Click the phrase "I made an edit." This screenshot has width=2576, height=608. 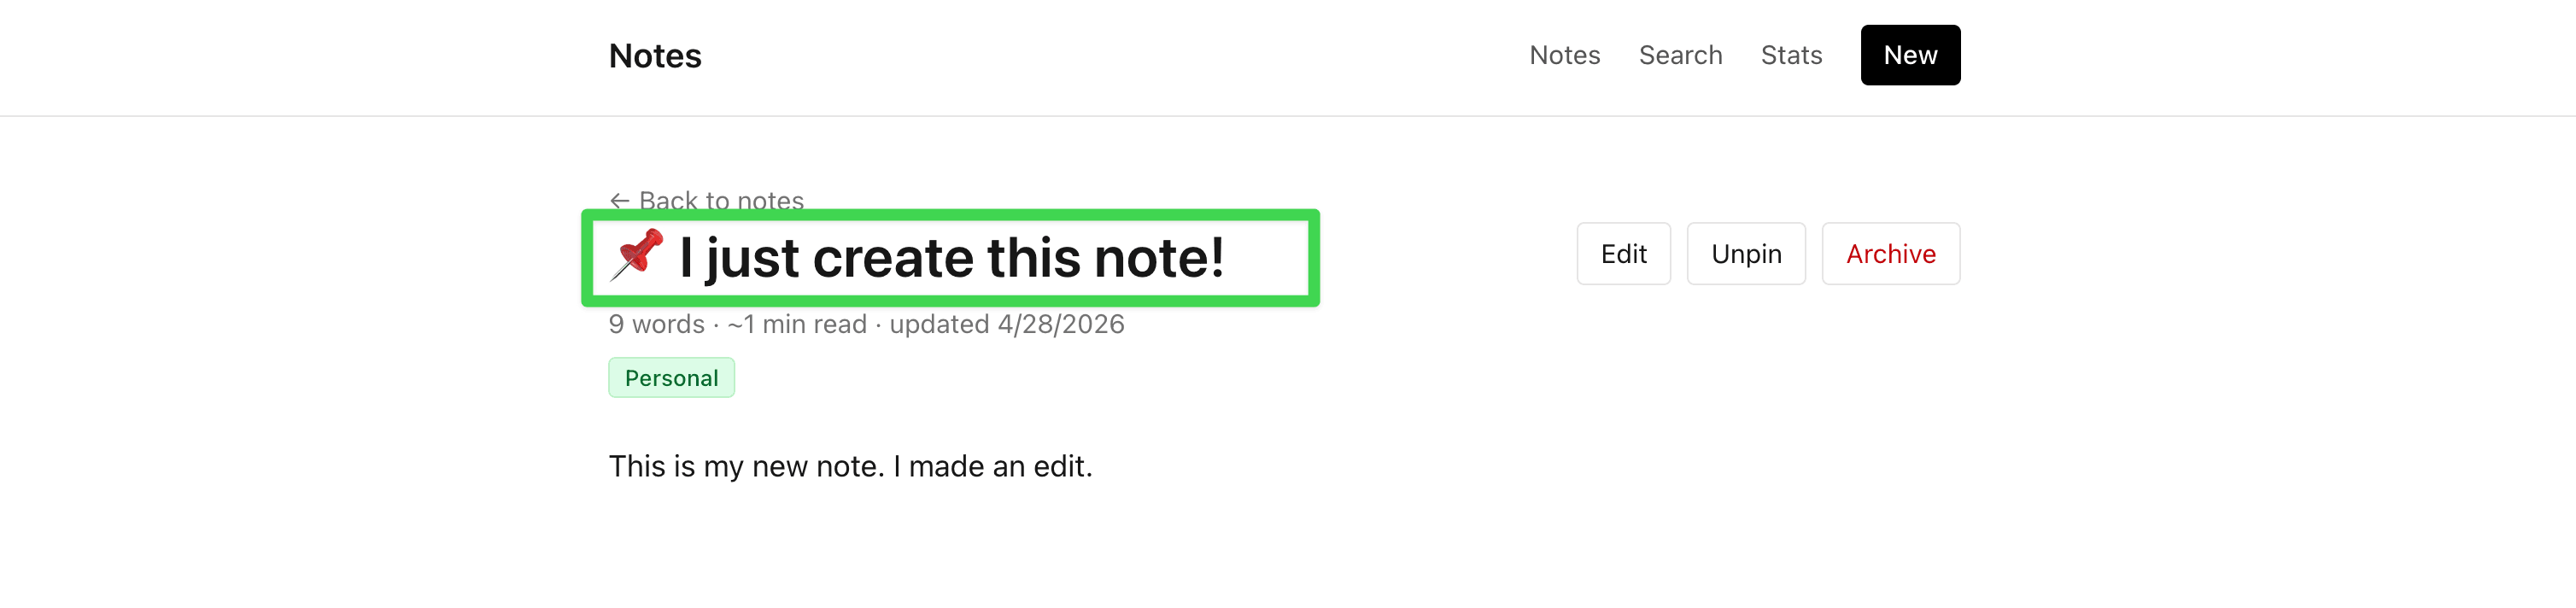[x=992, y=466]
